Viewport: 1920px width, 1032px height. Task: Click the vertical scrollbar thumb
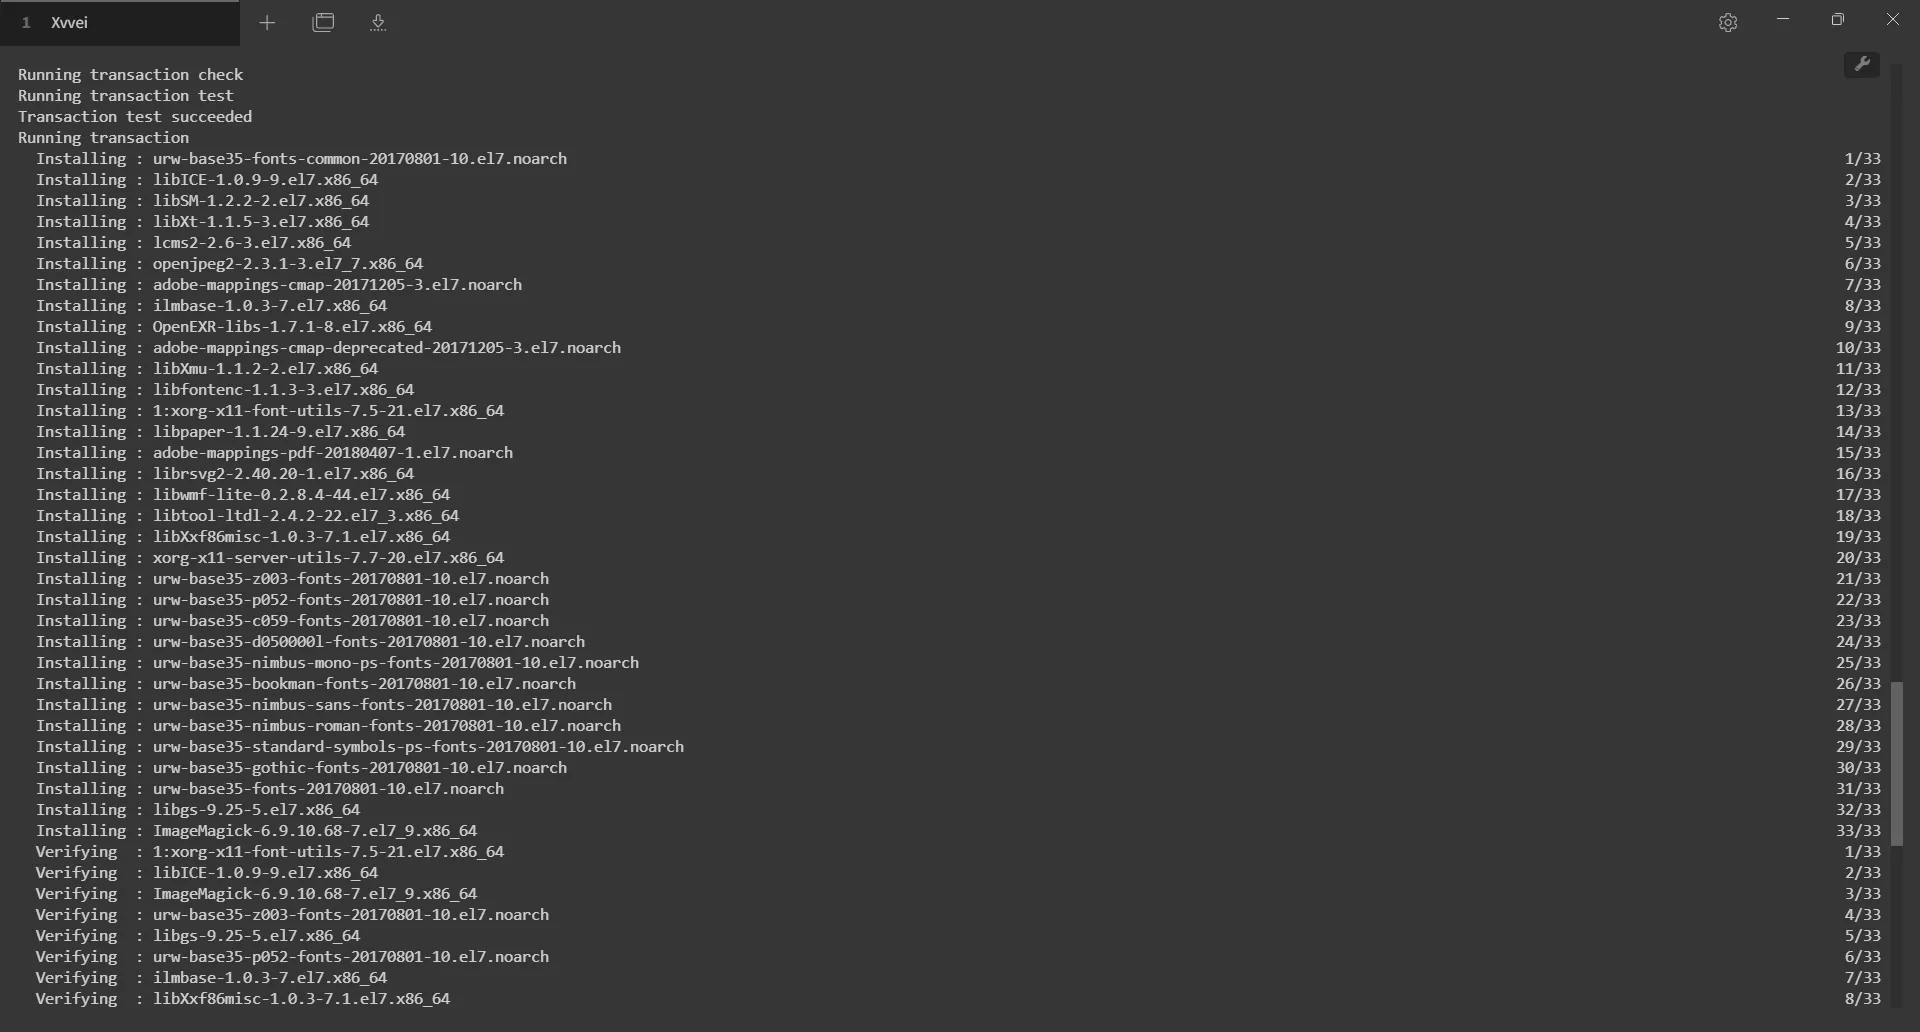(1896, 763)
